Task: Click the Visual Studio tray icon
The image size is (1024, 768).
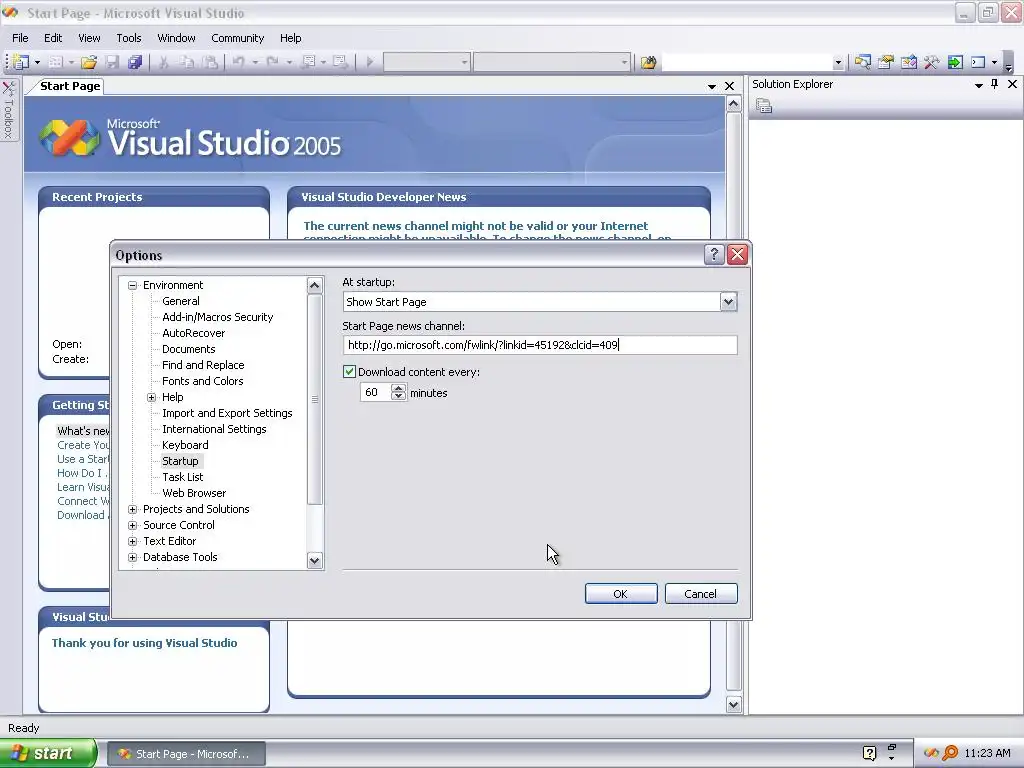Action: point(931,753)
